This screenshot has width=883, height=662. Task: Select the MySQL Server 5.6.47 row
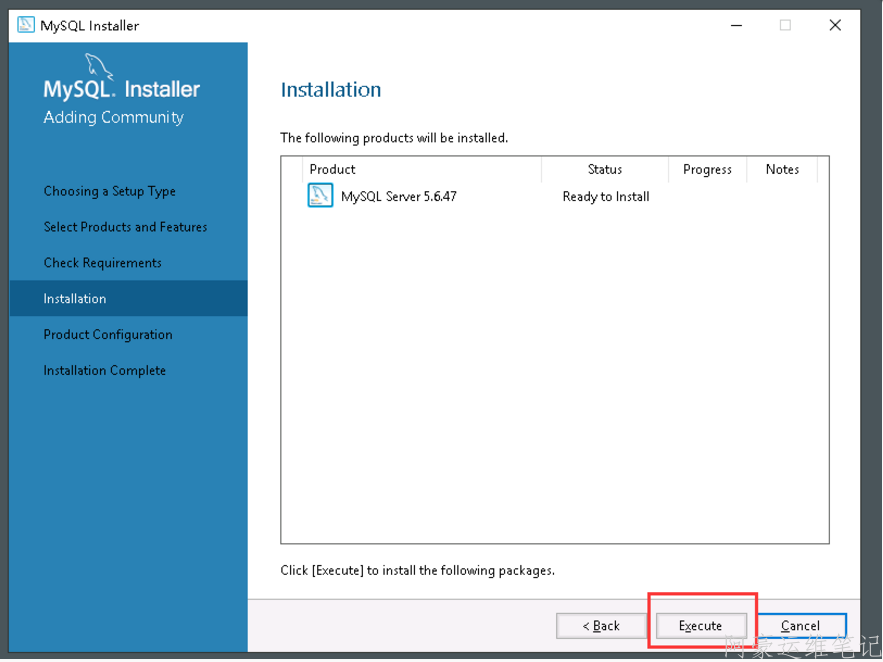click(x=398, y=197)
